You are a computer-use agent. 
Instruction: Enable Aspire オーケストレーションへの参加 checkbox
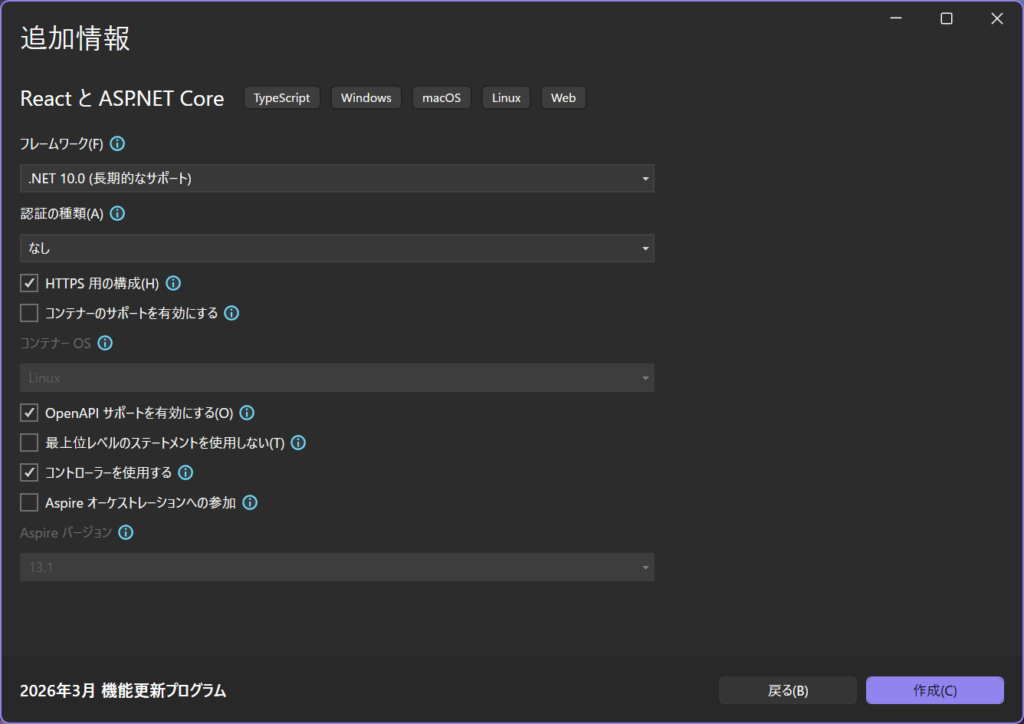click(29, 503)
